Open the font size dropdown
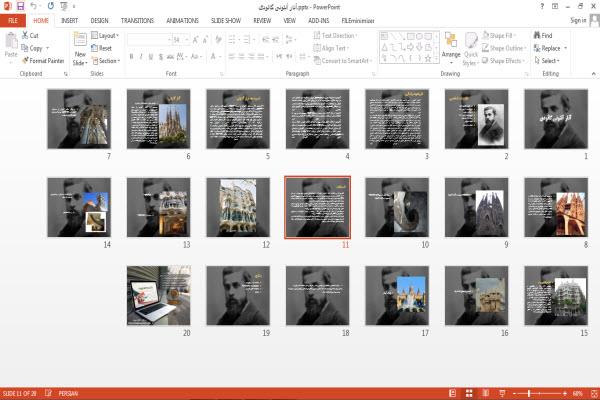This screenshot has width=600, height=400. 181,39
